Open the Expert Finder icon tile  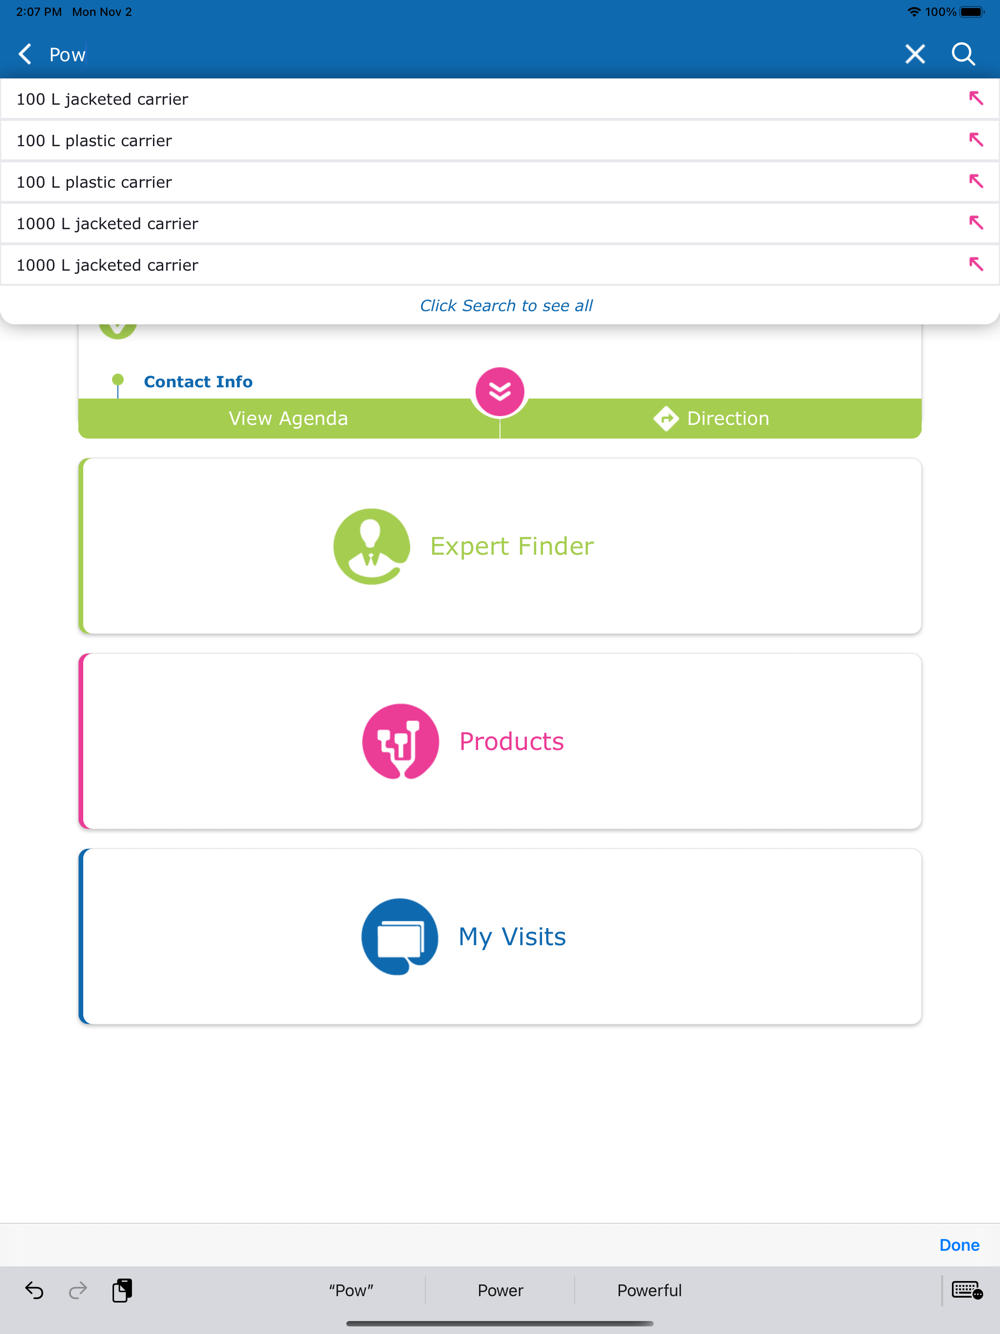[x=371, y=546]
